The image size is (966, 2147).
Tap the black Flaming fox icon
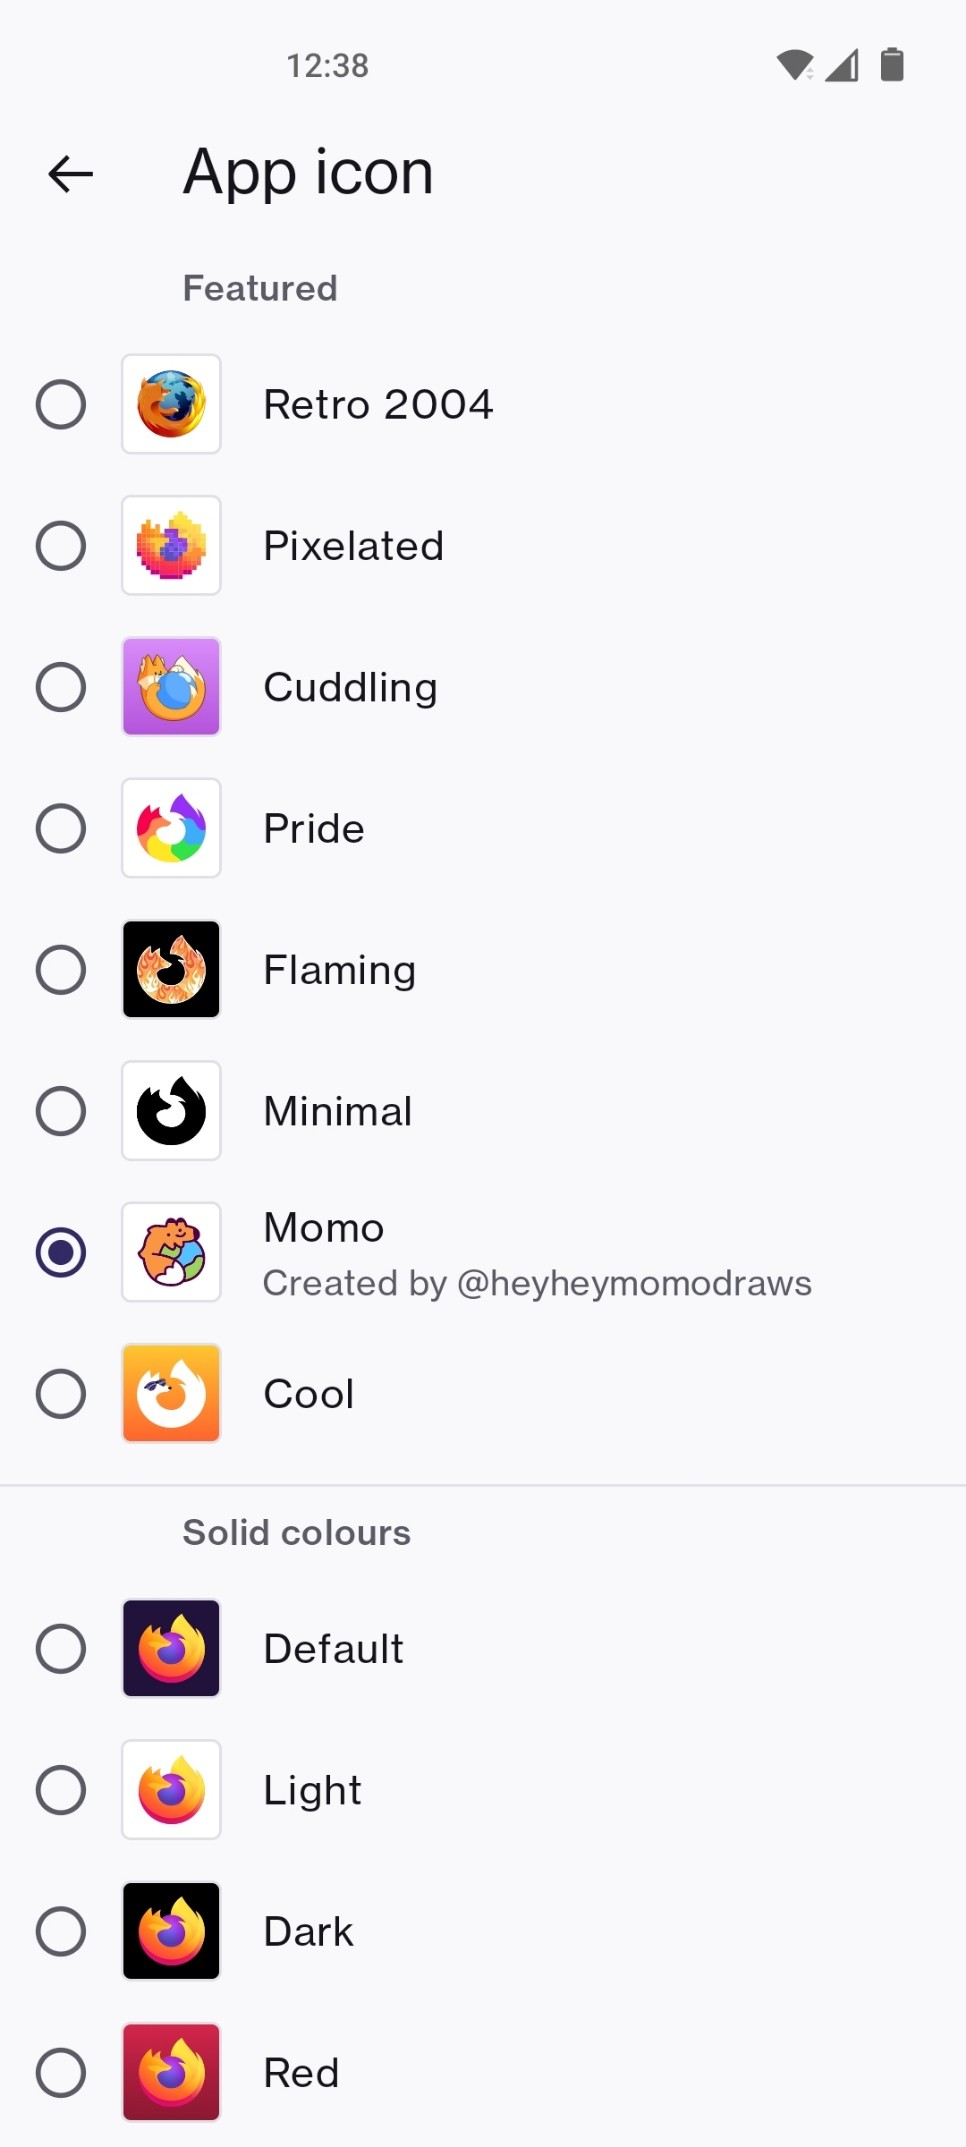click(x=171, y=970)
